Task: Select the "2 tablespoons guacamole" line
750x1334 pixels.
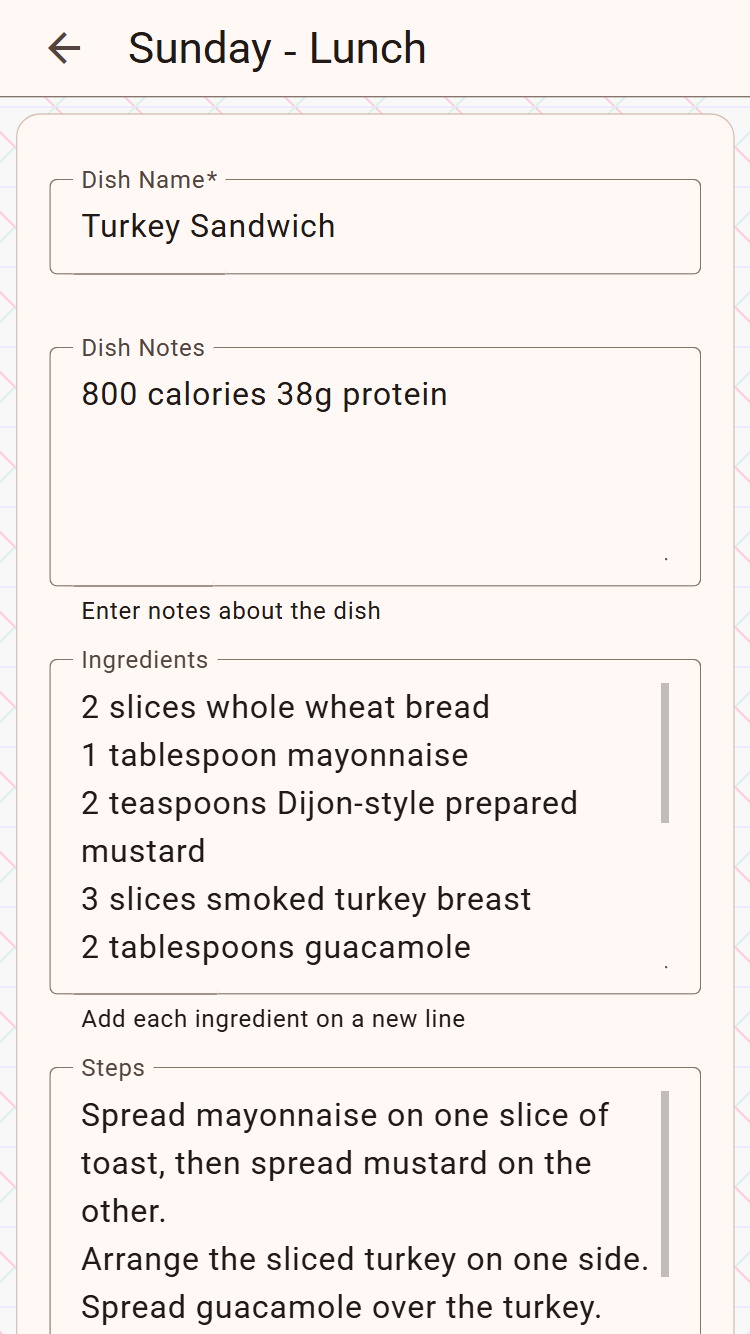Action: pyautogui.click(x=276, y=948)
